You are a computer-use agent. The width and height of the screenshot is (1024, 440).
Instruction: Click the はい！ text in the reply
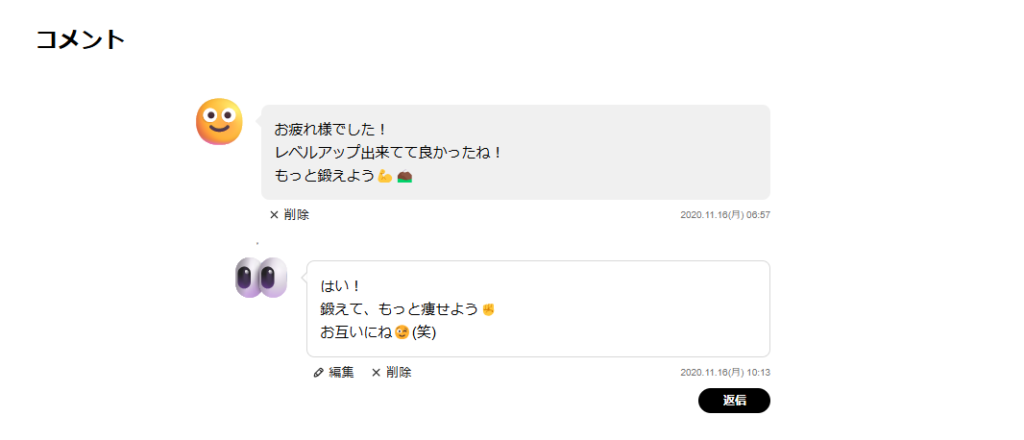(341, 287)
